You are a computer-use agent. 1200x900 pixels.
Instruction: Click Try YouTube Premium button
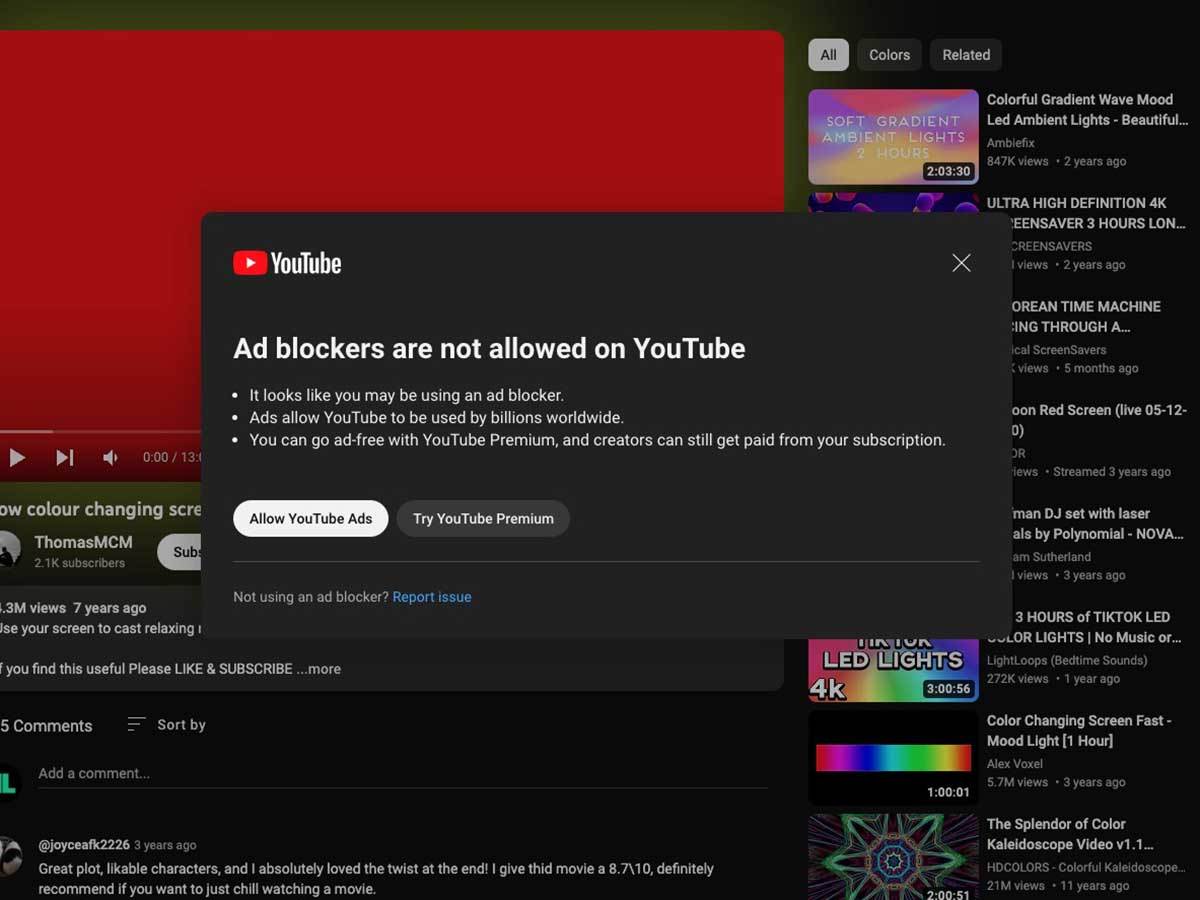click(x=483, y=519)
